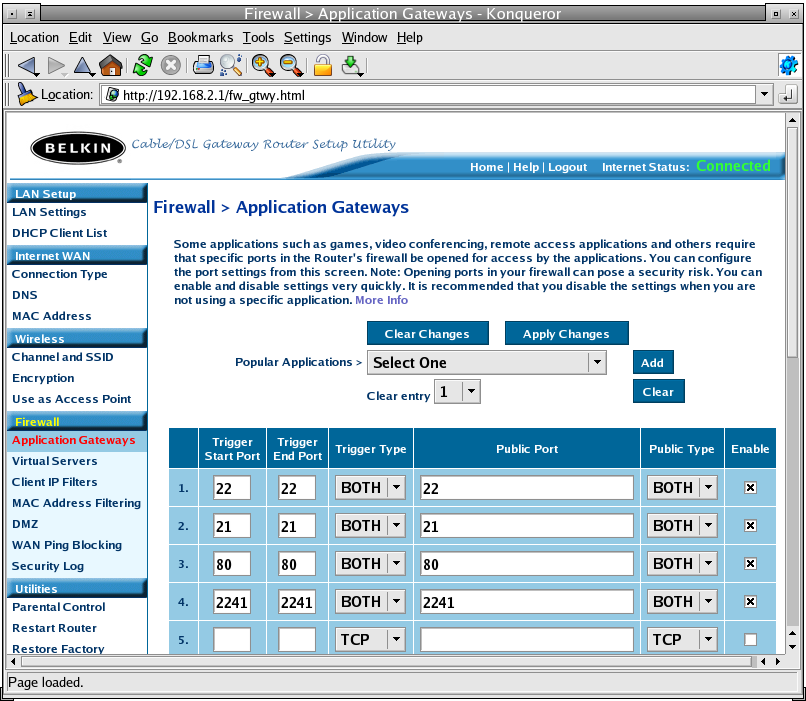Click the Forward navigation arrow icon

(56, 66)
